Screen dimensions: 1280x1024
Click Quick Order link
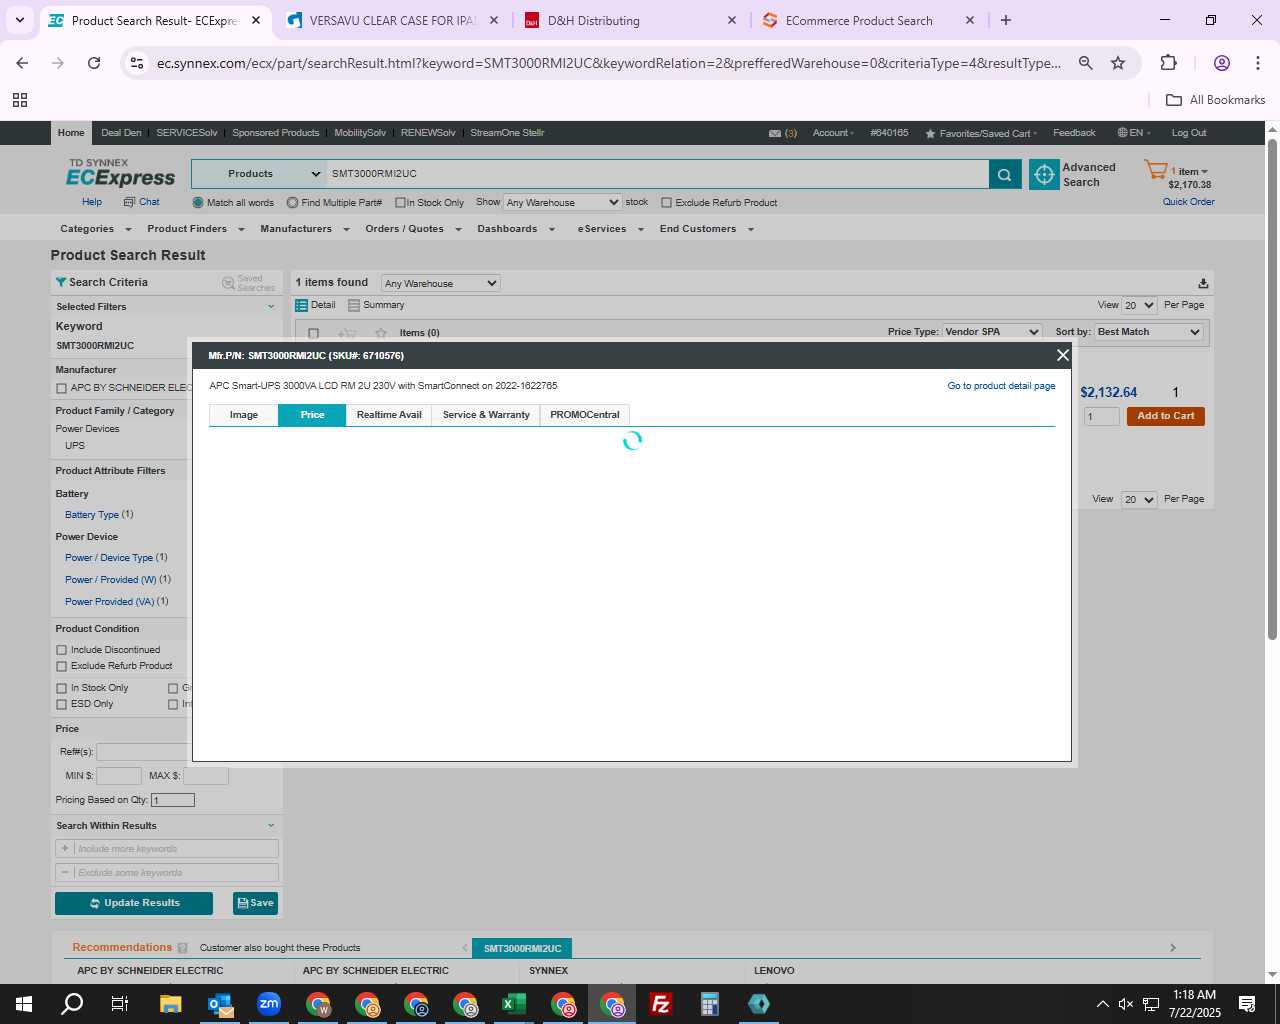click(1189, 202)
